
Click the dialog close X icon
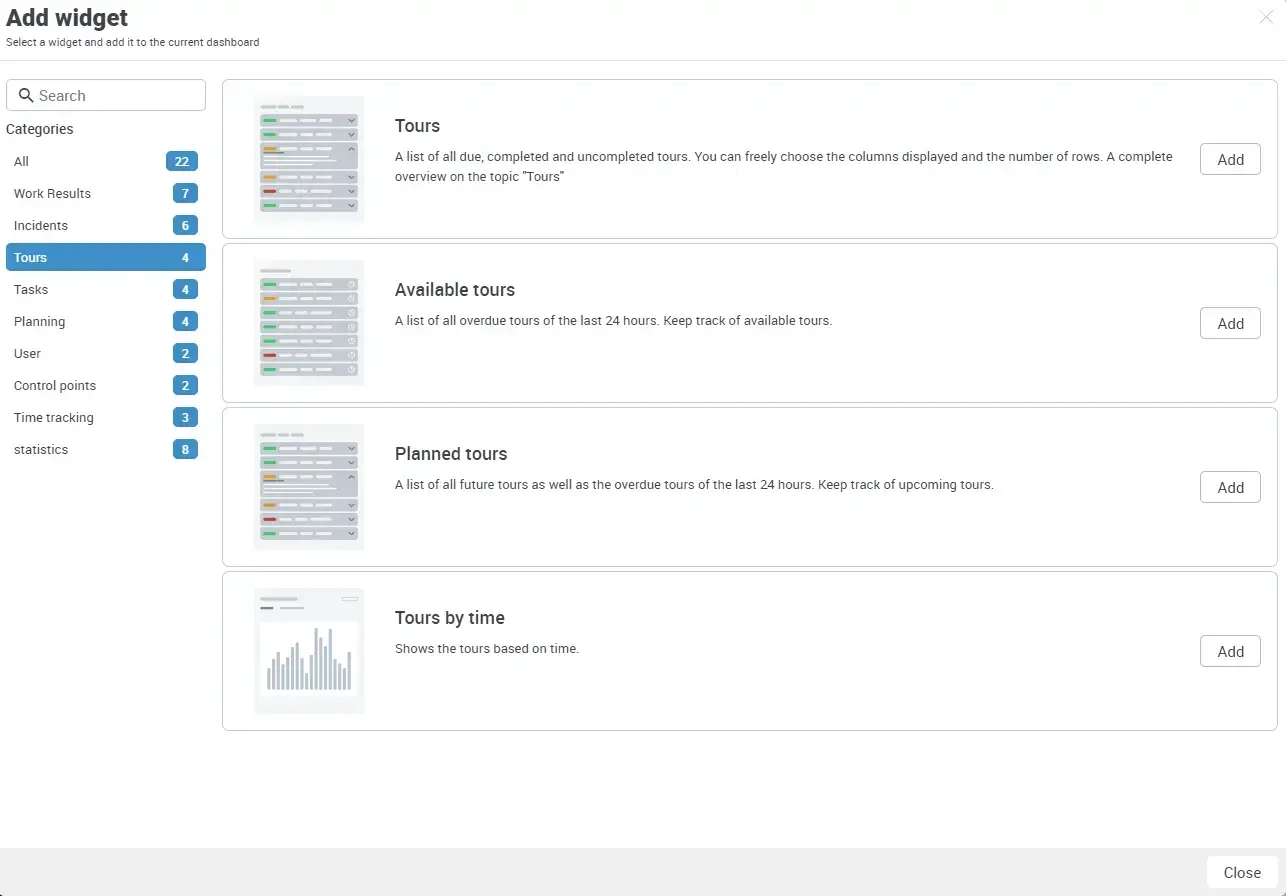coord(1266,17)
